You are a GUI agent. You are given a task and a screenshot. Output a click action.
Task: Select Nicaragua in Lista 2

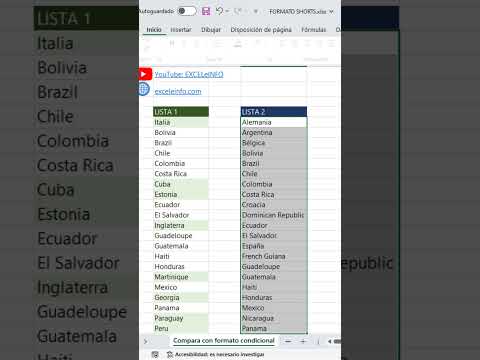274,318
